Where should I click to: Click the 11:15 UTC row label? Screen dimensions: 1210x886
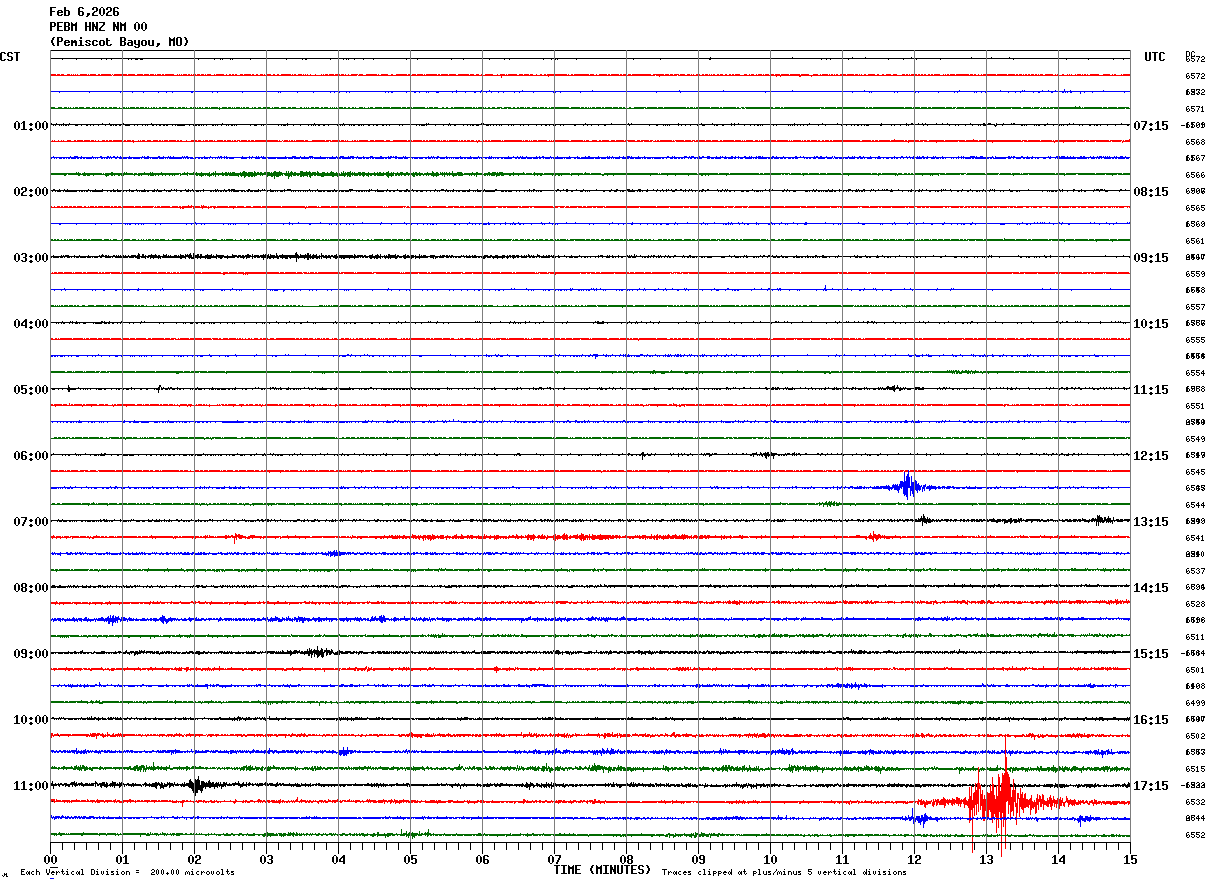click(x=1151, y=390)
